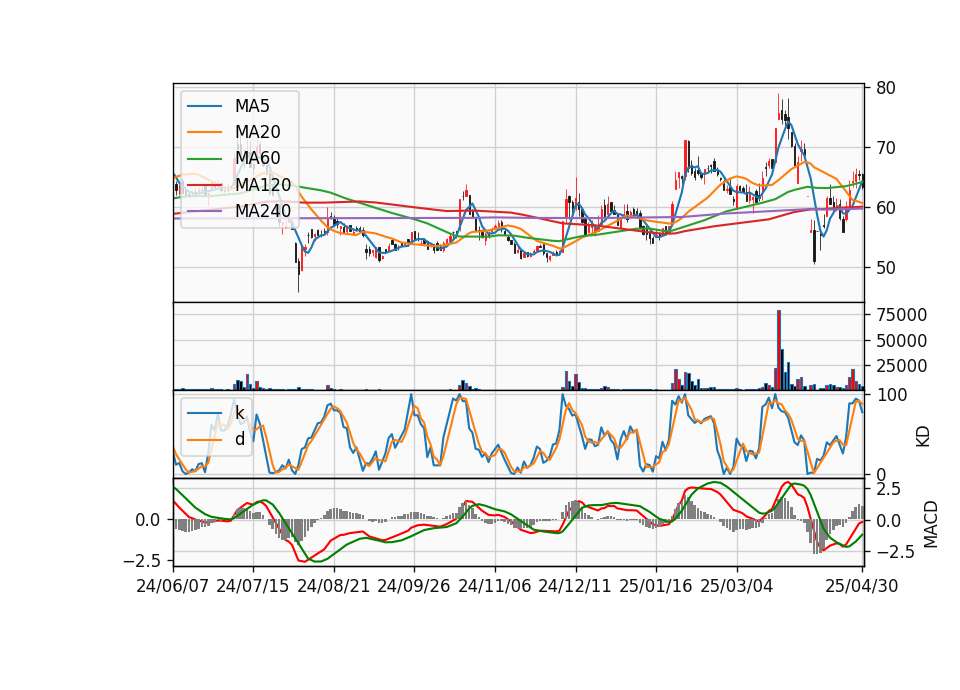Click the 25/01/16 date axis label
The width and height of the screenshot is (960, 690).
coord(656,586)
